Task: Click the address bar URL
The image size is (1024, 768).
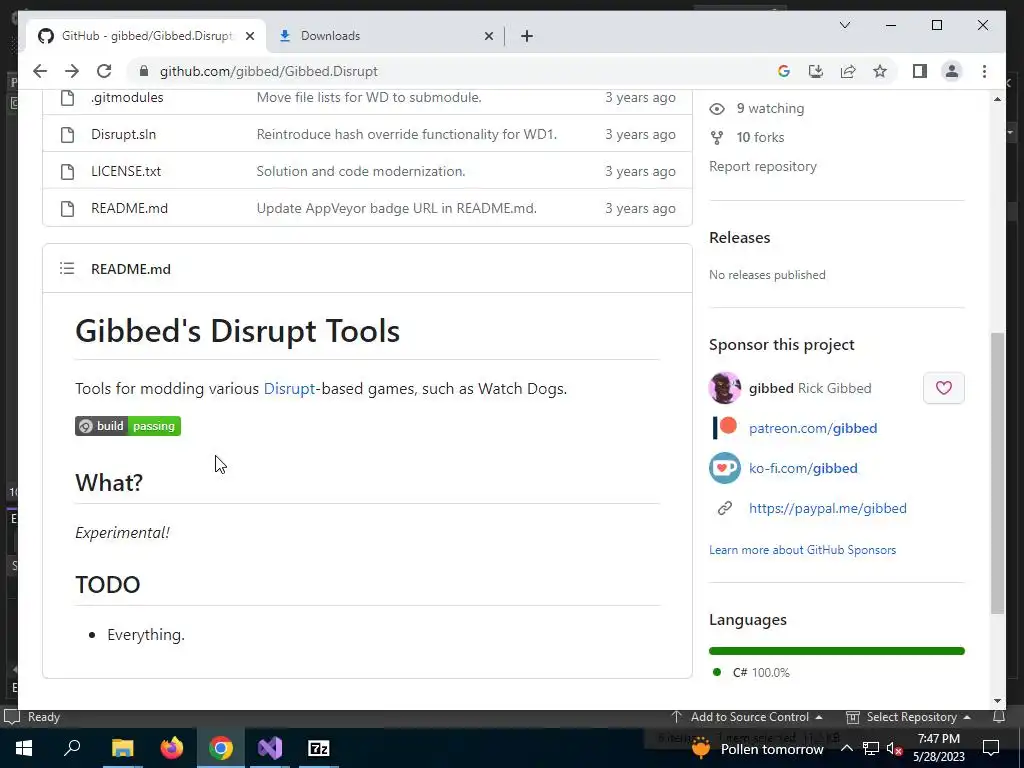Action: pos(268,71)
